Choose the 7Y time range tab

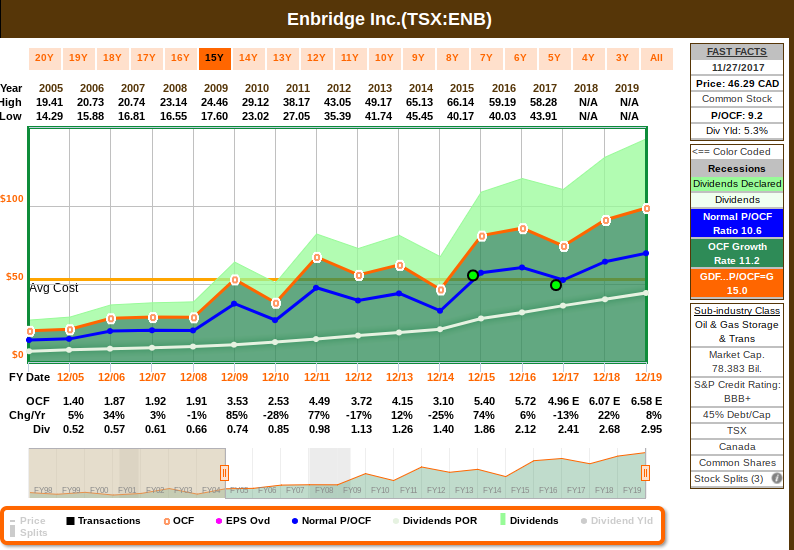tap(486, 58)
